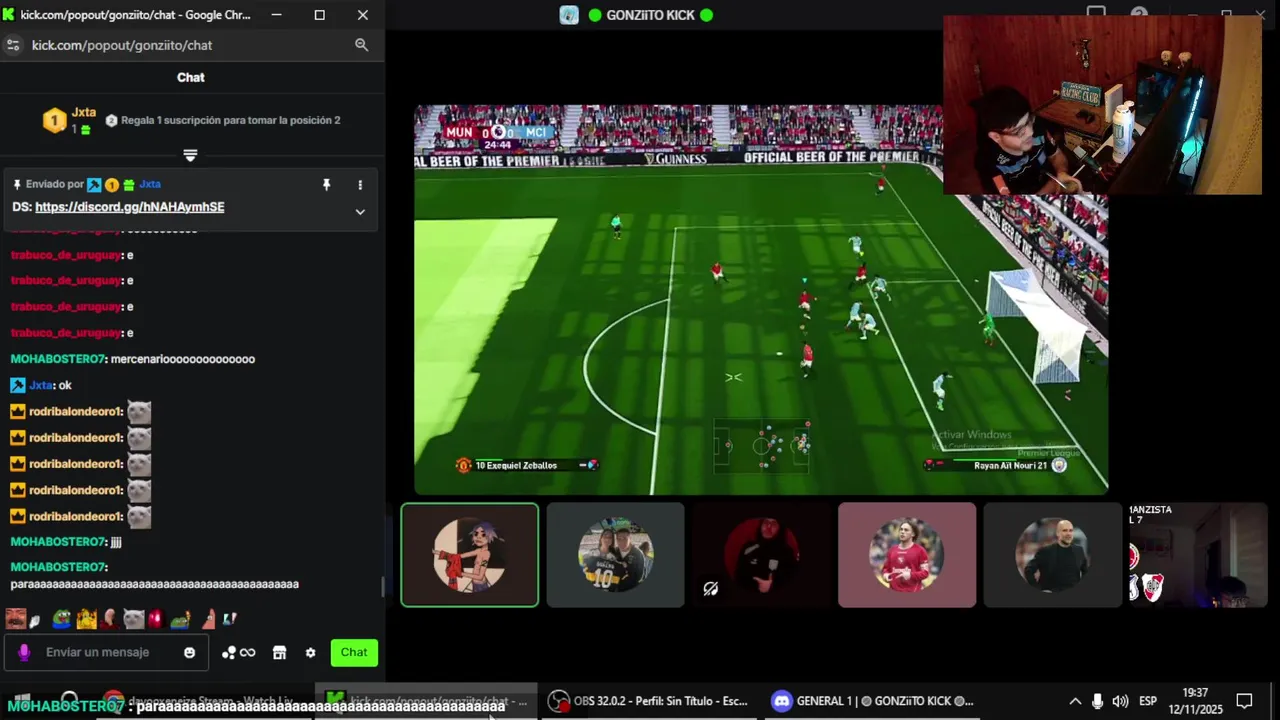Click the Gorillaz avatar participant tile

470,555
